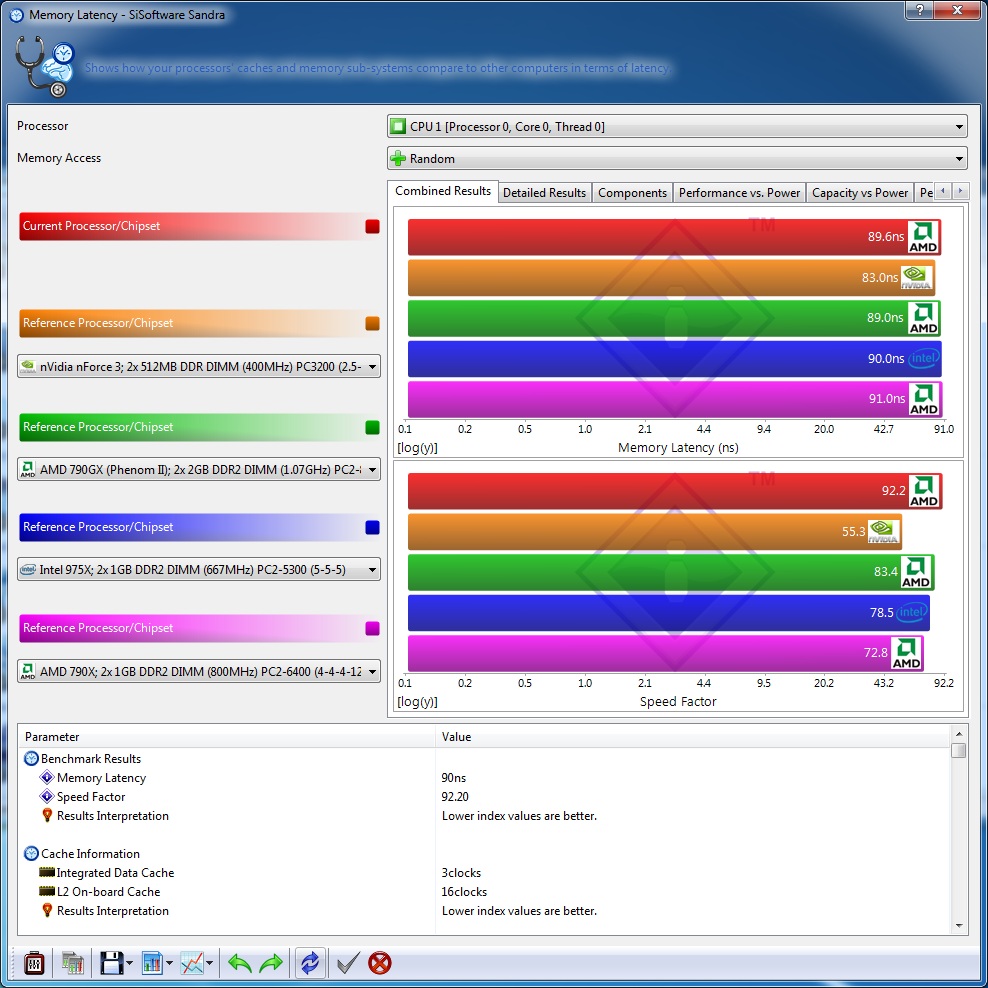Click the Benchmark Results clock icon
Image resolution: width=988 pixels, height=988 pixels.
point(31,759)
